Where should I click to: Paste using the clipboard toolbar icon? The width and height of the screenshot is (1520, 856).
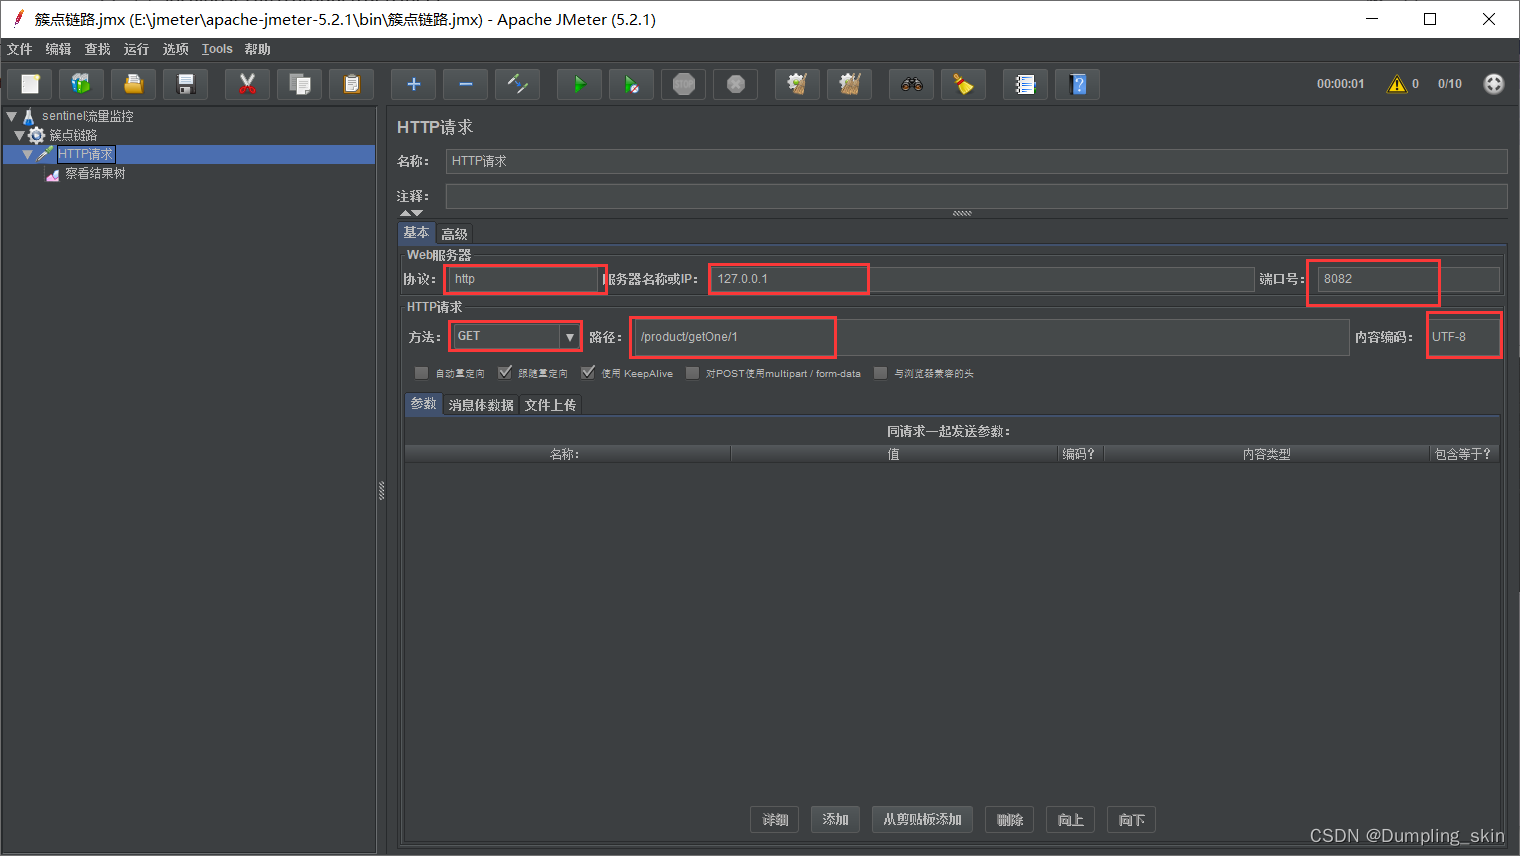tap(351, 84)
